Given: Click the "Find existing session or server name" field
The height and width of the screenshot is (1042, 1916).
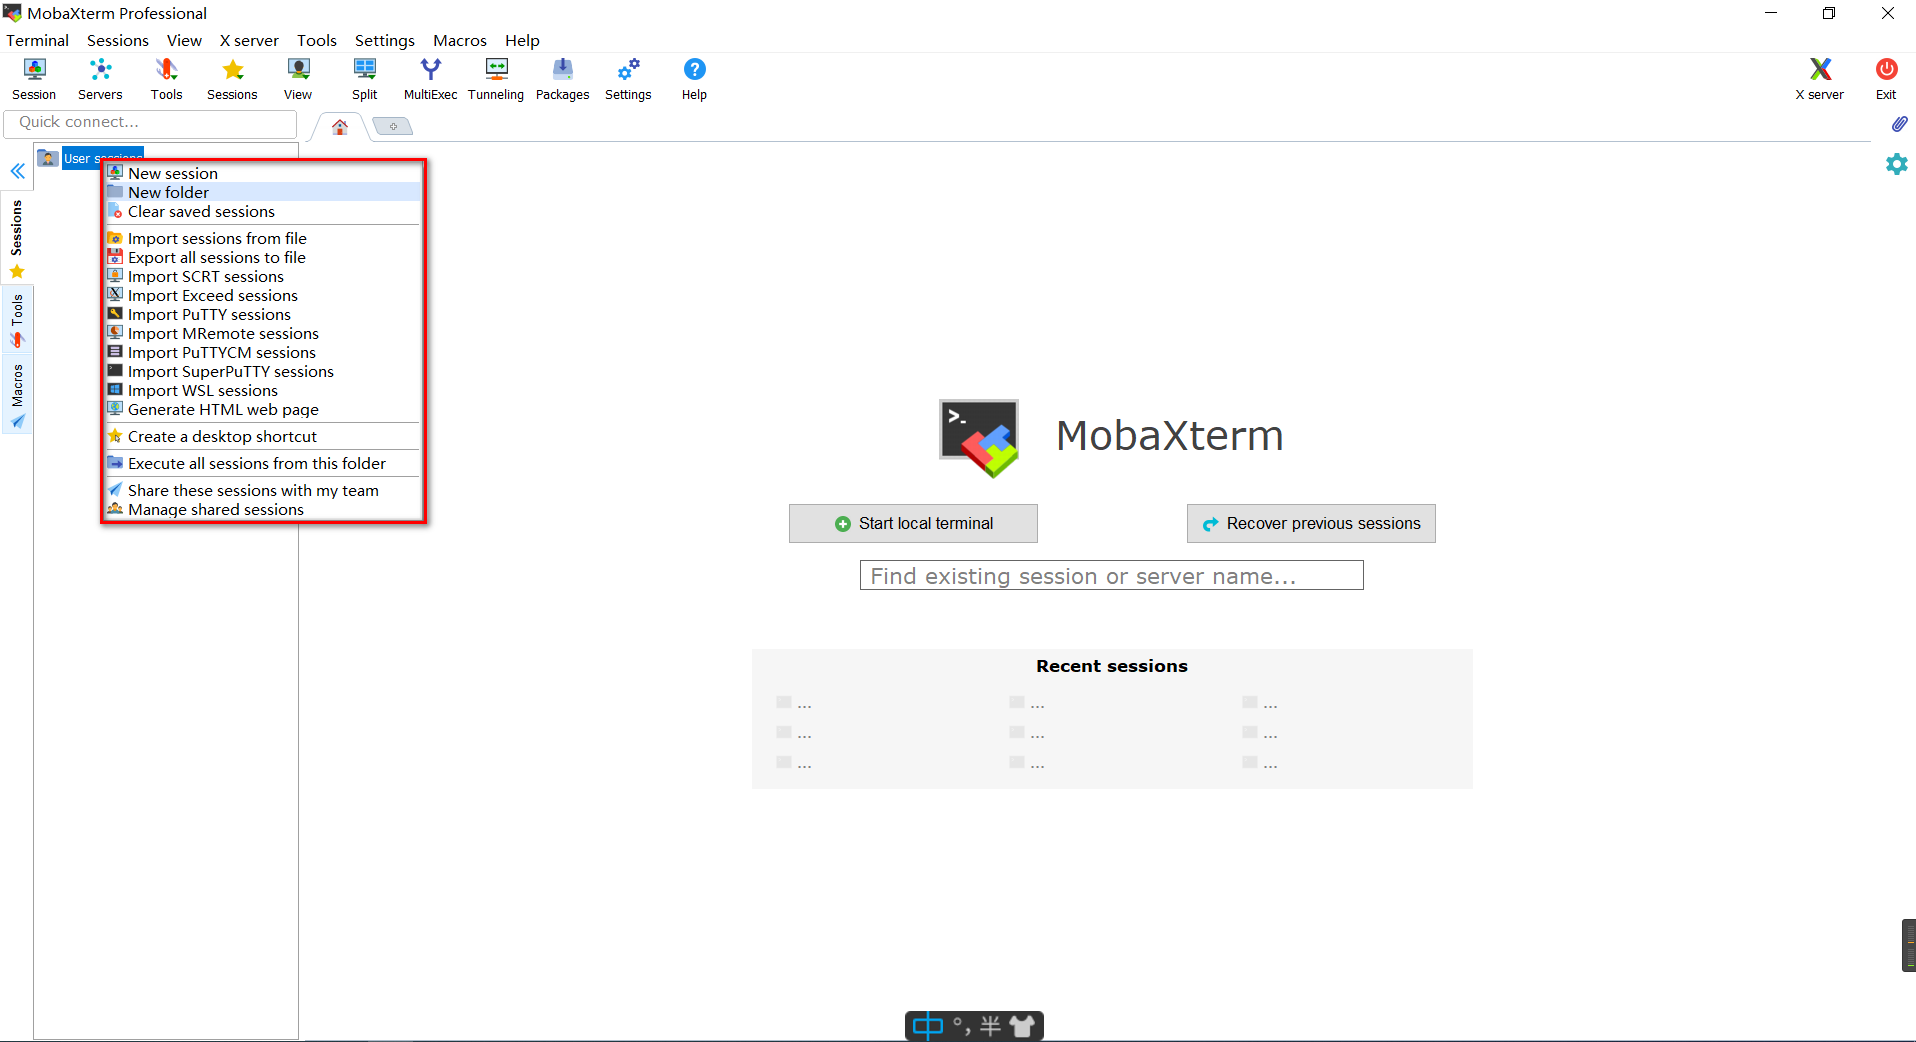Looking at the screenshot, I should [1110, 575].
